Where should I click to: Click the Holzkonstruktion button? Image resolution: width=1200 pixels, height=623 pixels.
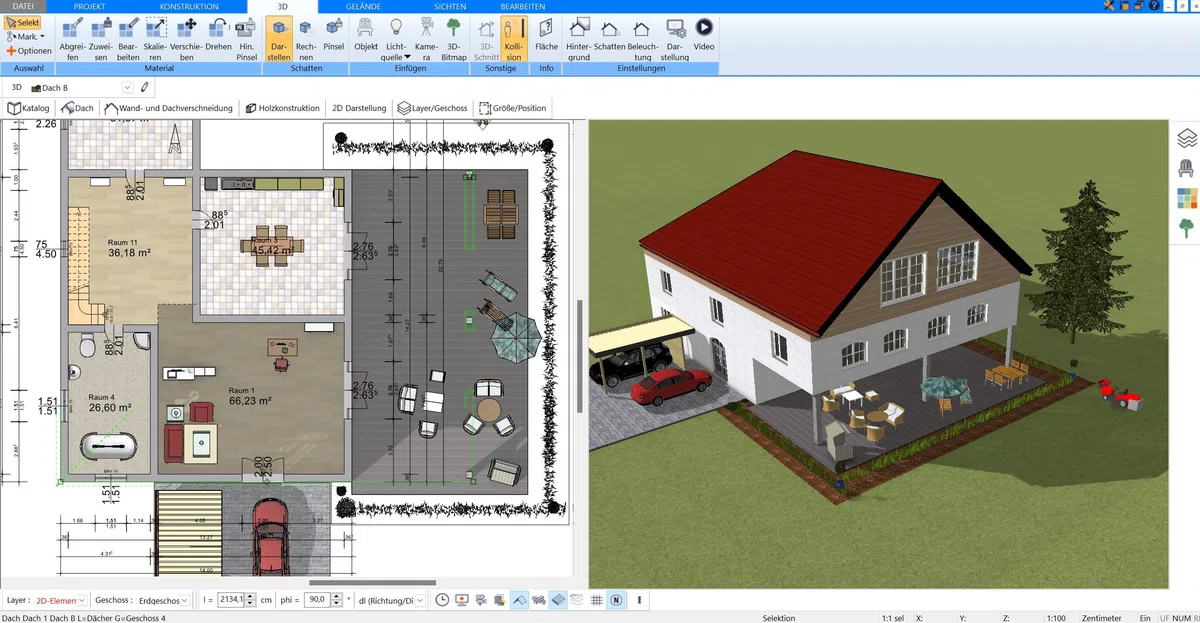(x=281, y=108)
